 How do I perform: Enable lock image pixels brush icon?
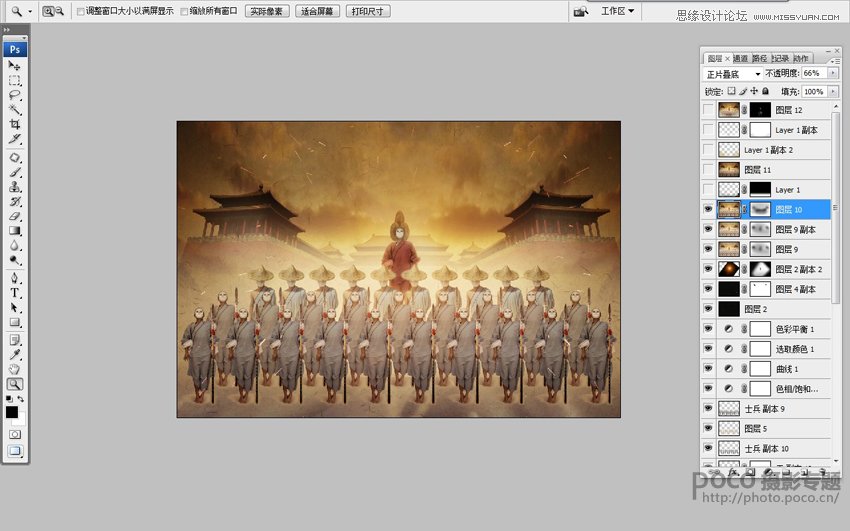(743, 91)
